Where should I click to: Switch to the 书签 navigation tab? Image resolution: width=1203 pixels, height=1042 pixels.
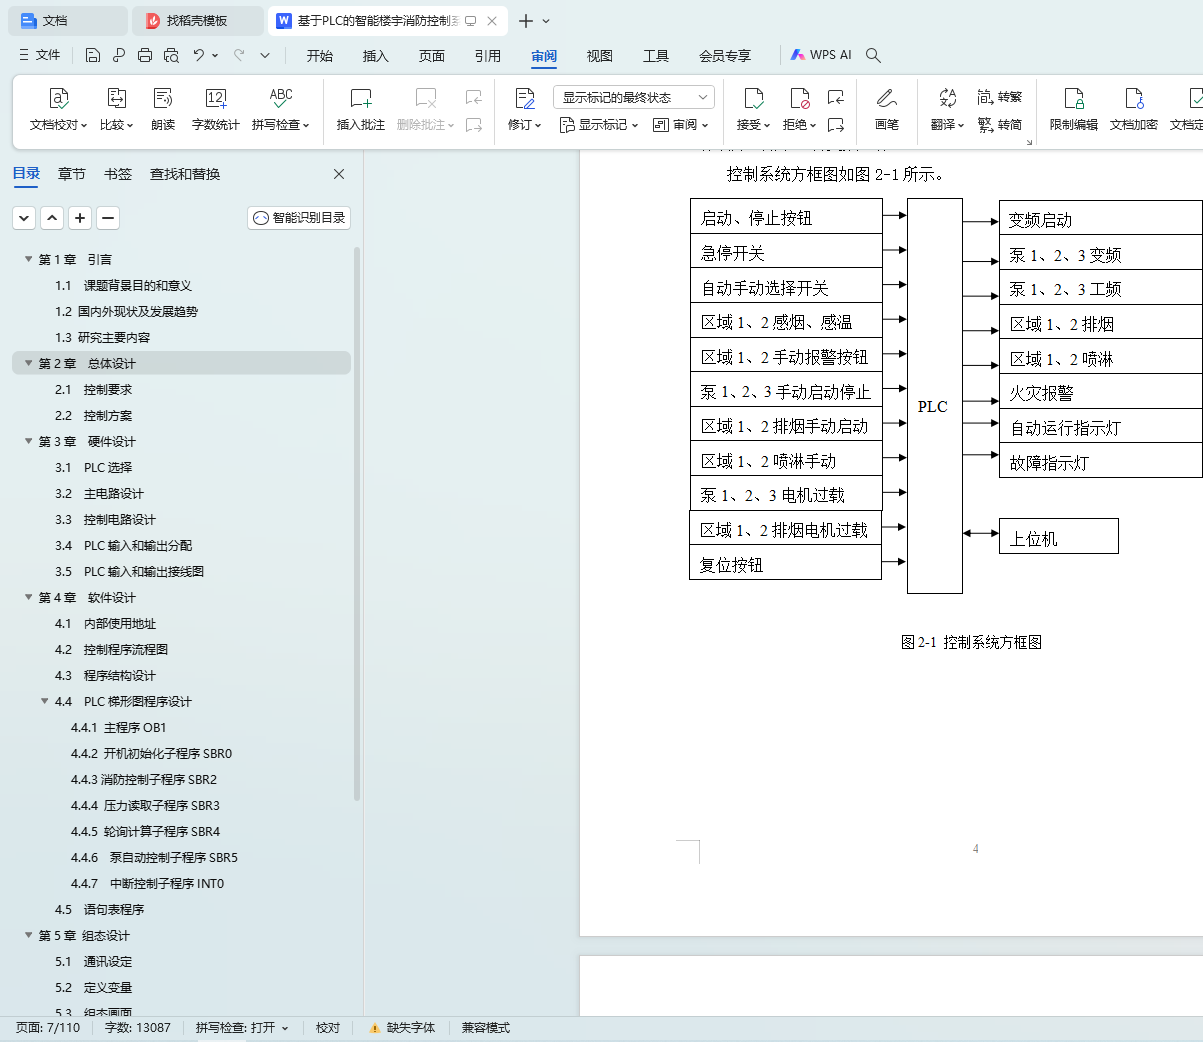click(118, 174)
